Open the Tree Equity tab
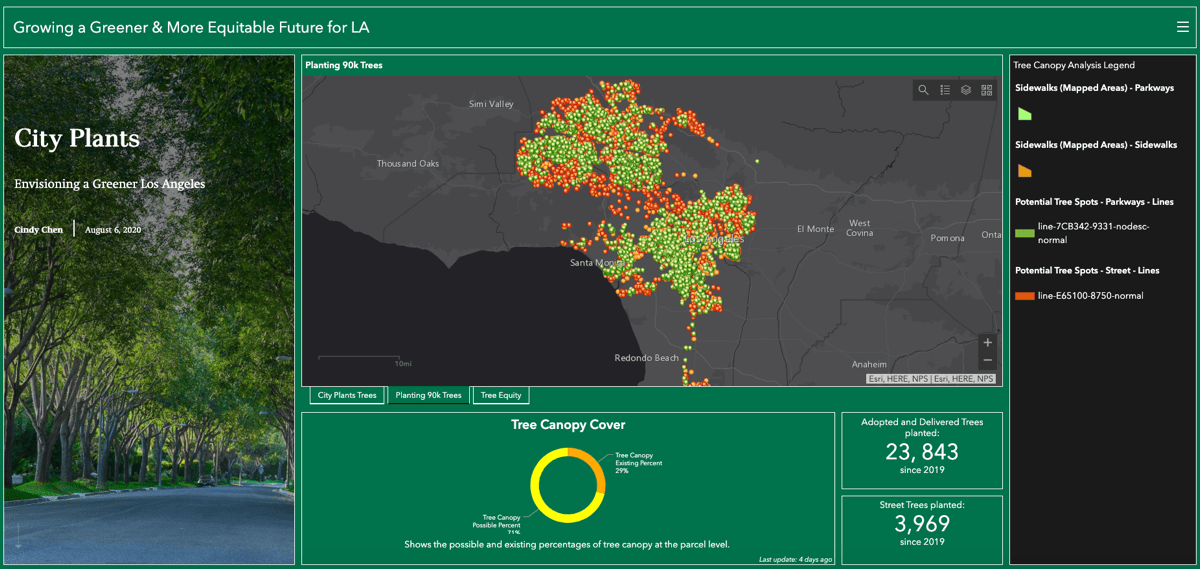Screen dimensions: 1200x569 [501, 395]
